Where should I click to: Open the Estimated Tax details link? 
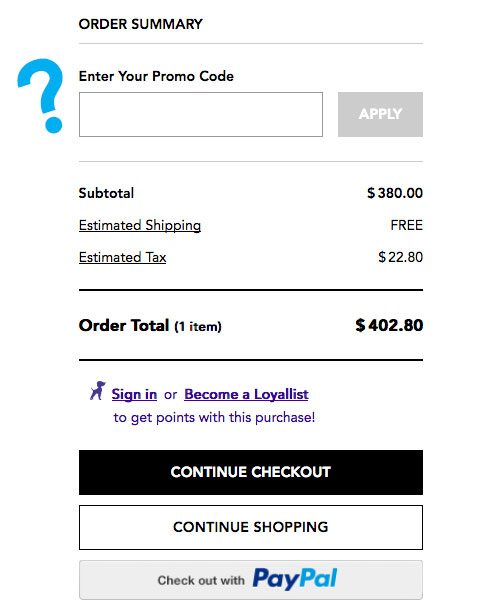(123, 258)
